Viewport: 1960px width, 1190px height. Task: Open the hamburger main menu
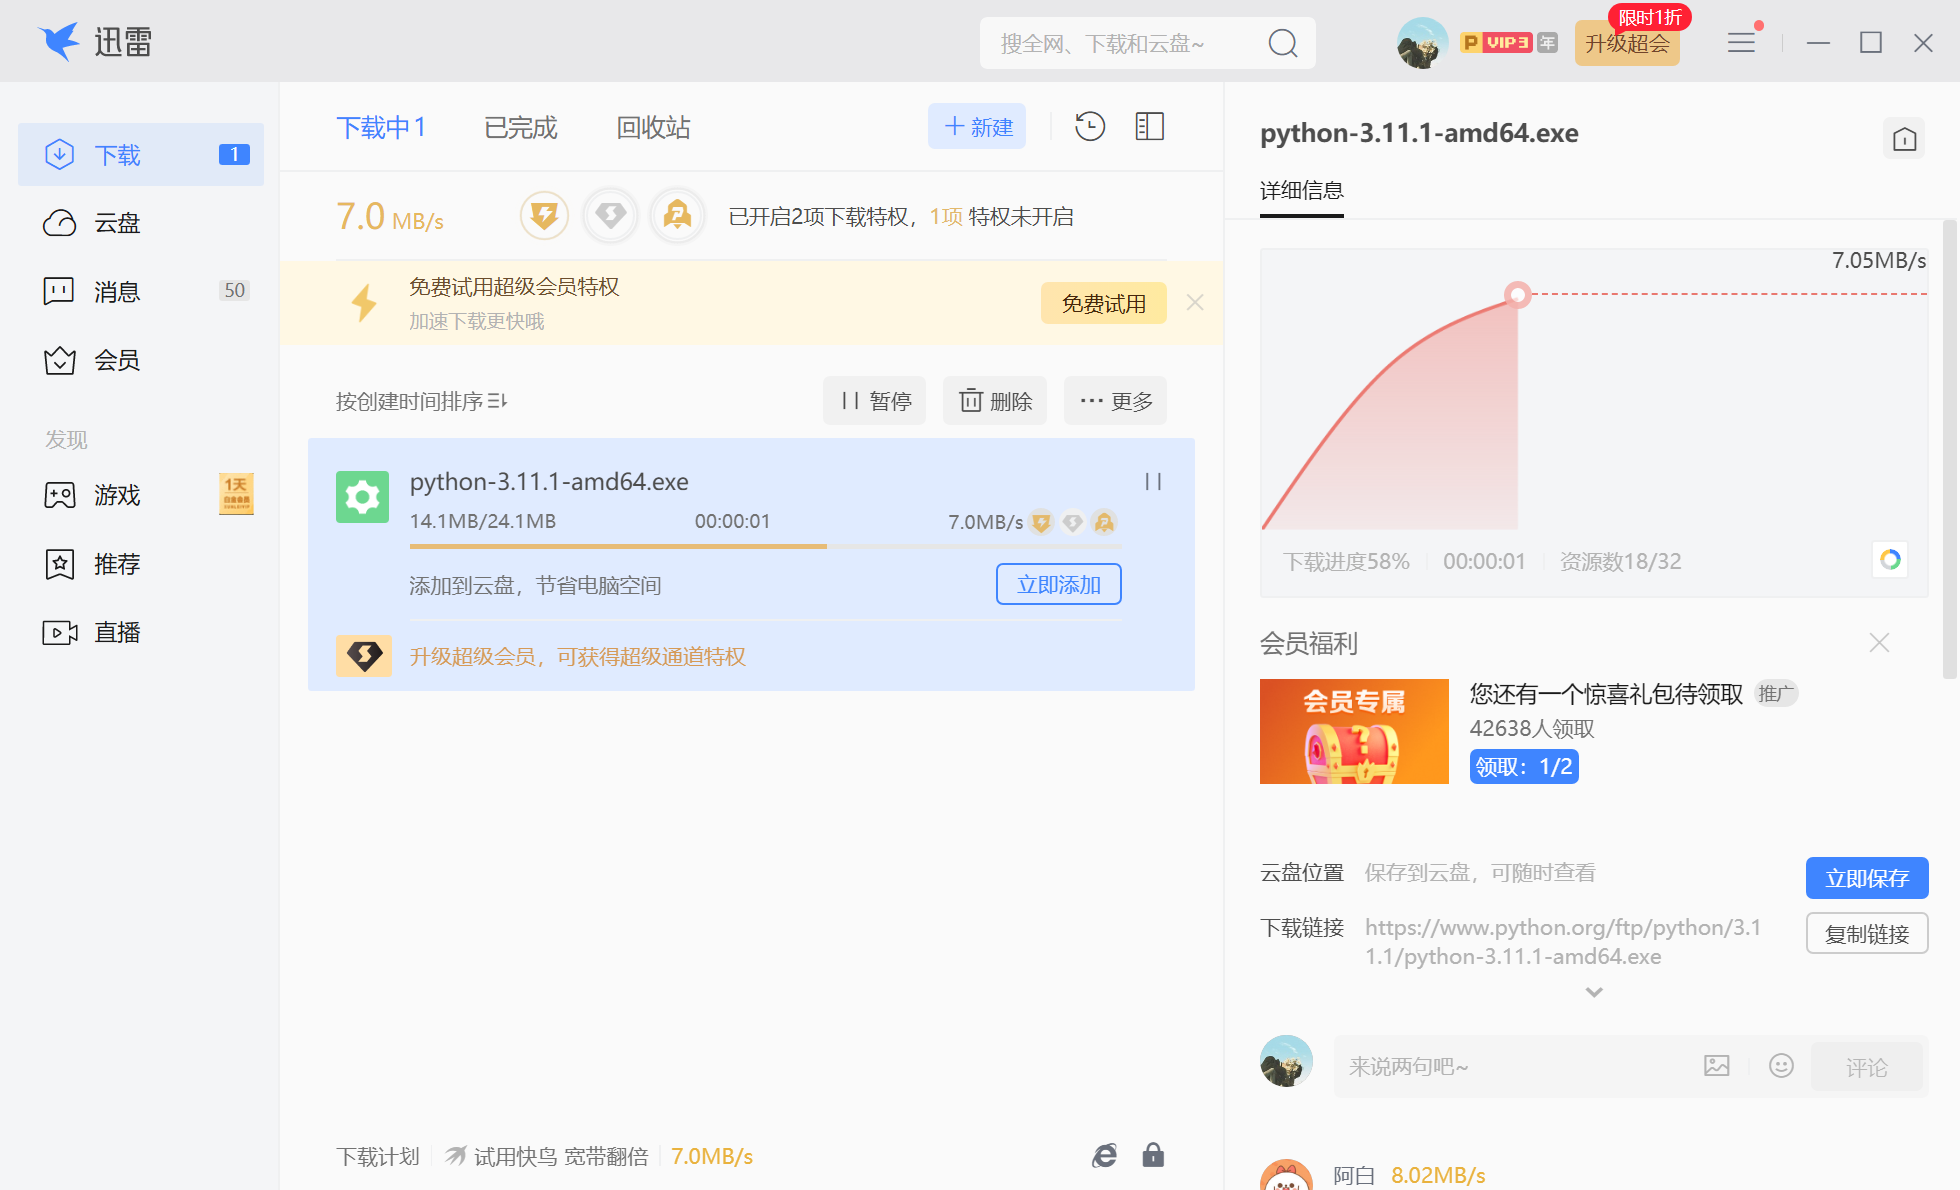[x=1741, y=42]
